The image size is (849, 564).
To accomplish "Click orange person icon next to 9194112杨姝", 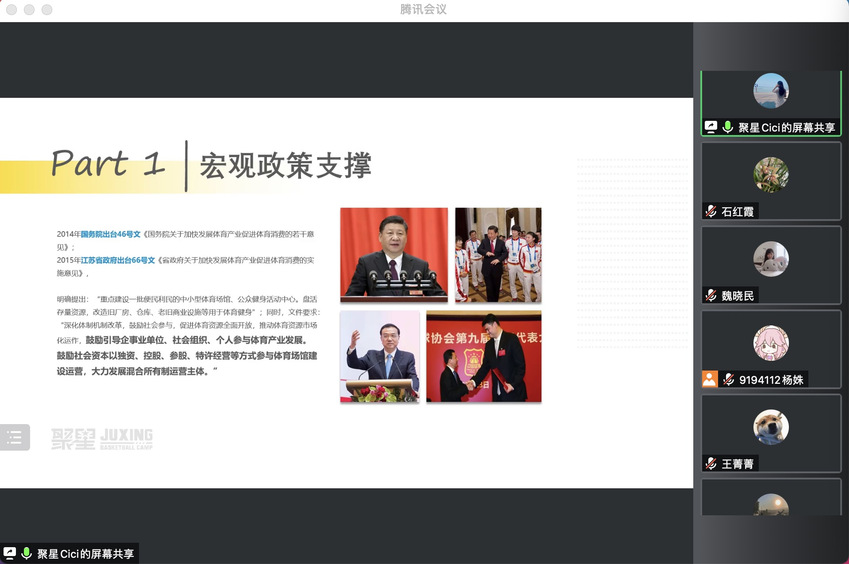I will [710, 379].
